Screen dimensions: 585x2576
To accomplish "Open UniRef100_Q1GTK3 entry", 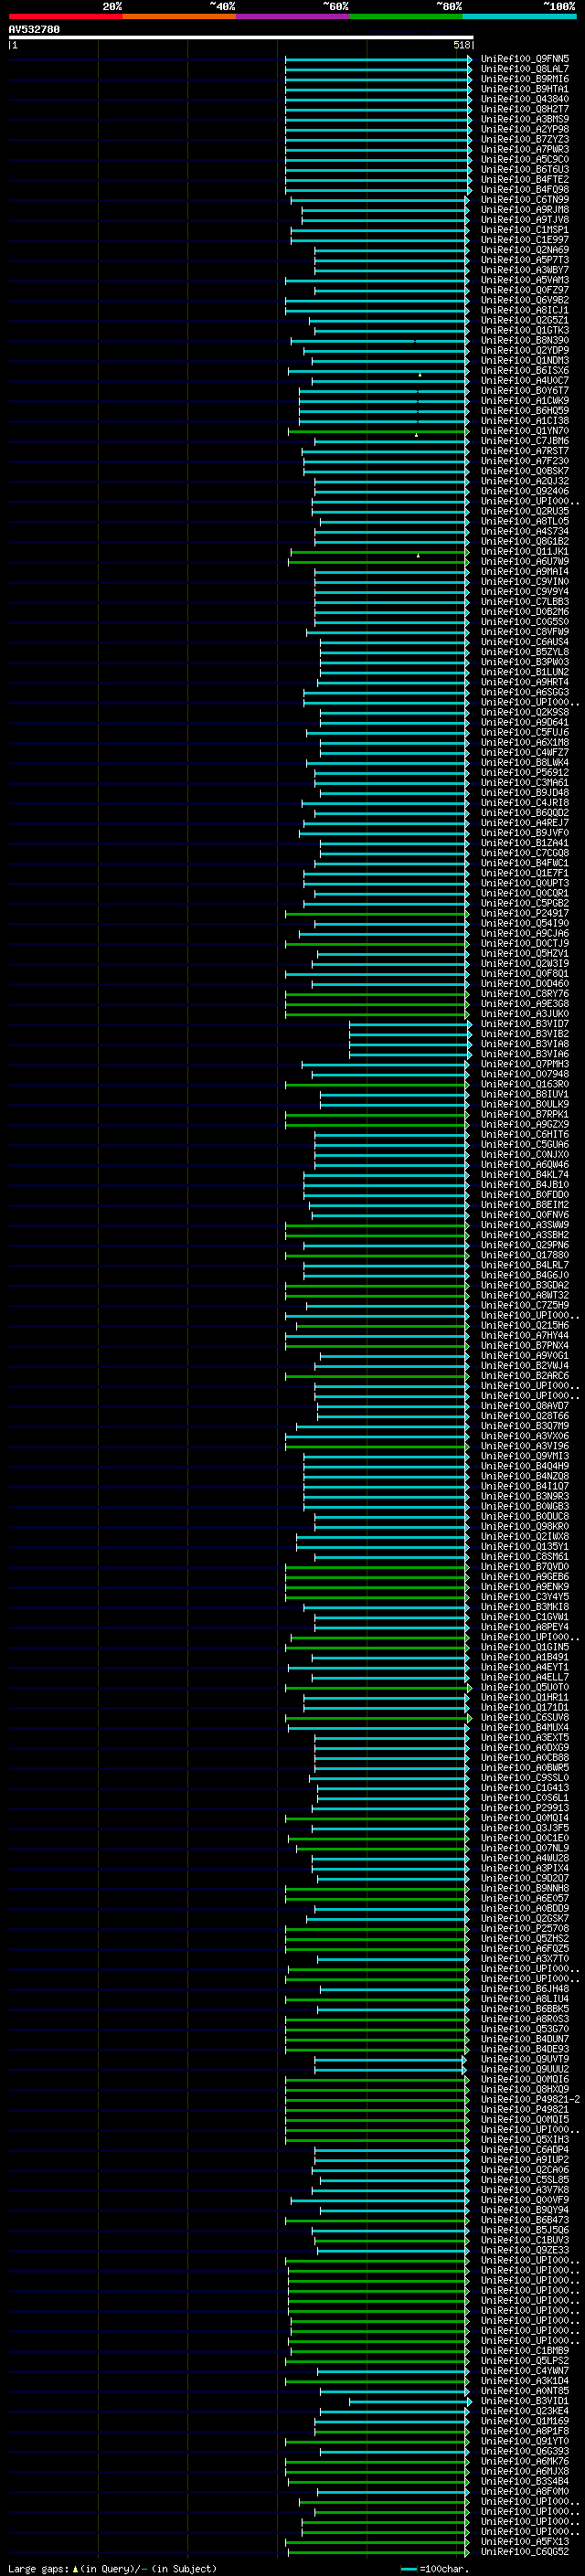I will click(x=525, y=330).
